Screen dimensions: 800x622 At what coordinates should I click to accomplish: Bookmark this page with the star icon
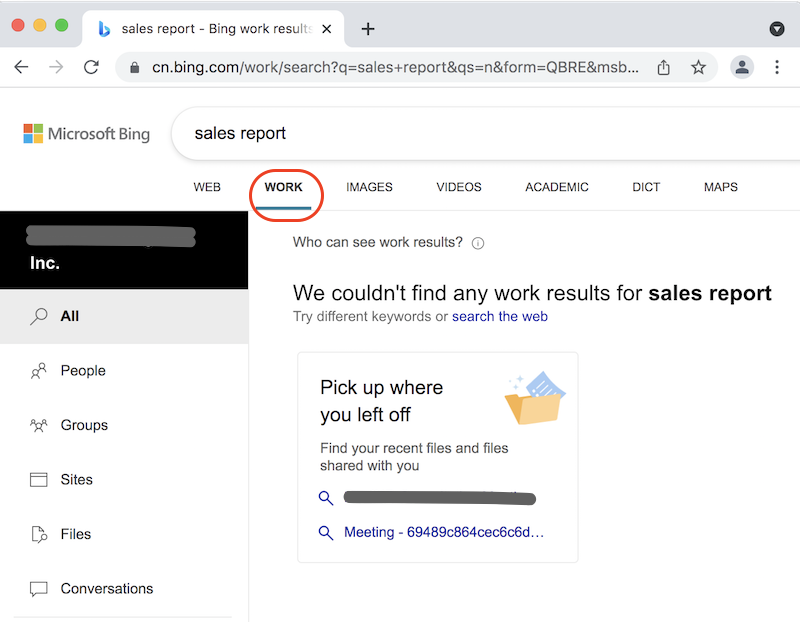698,67
